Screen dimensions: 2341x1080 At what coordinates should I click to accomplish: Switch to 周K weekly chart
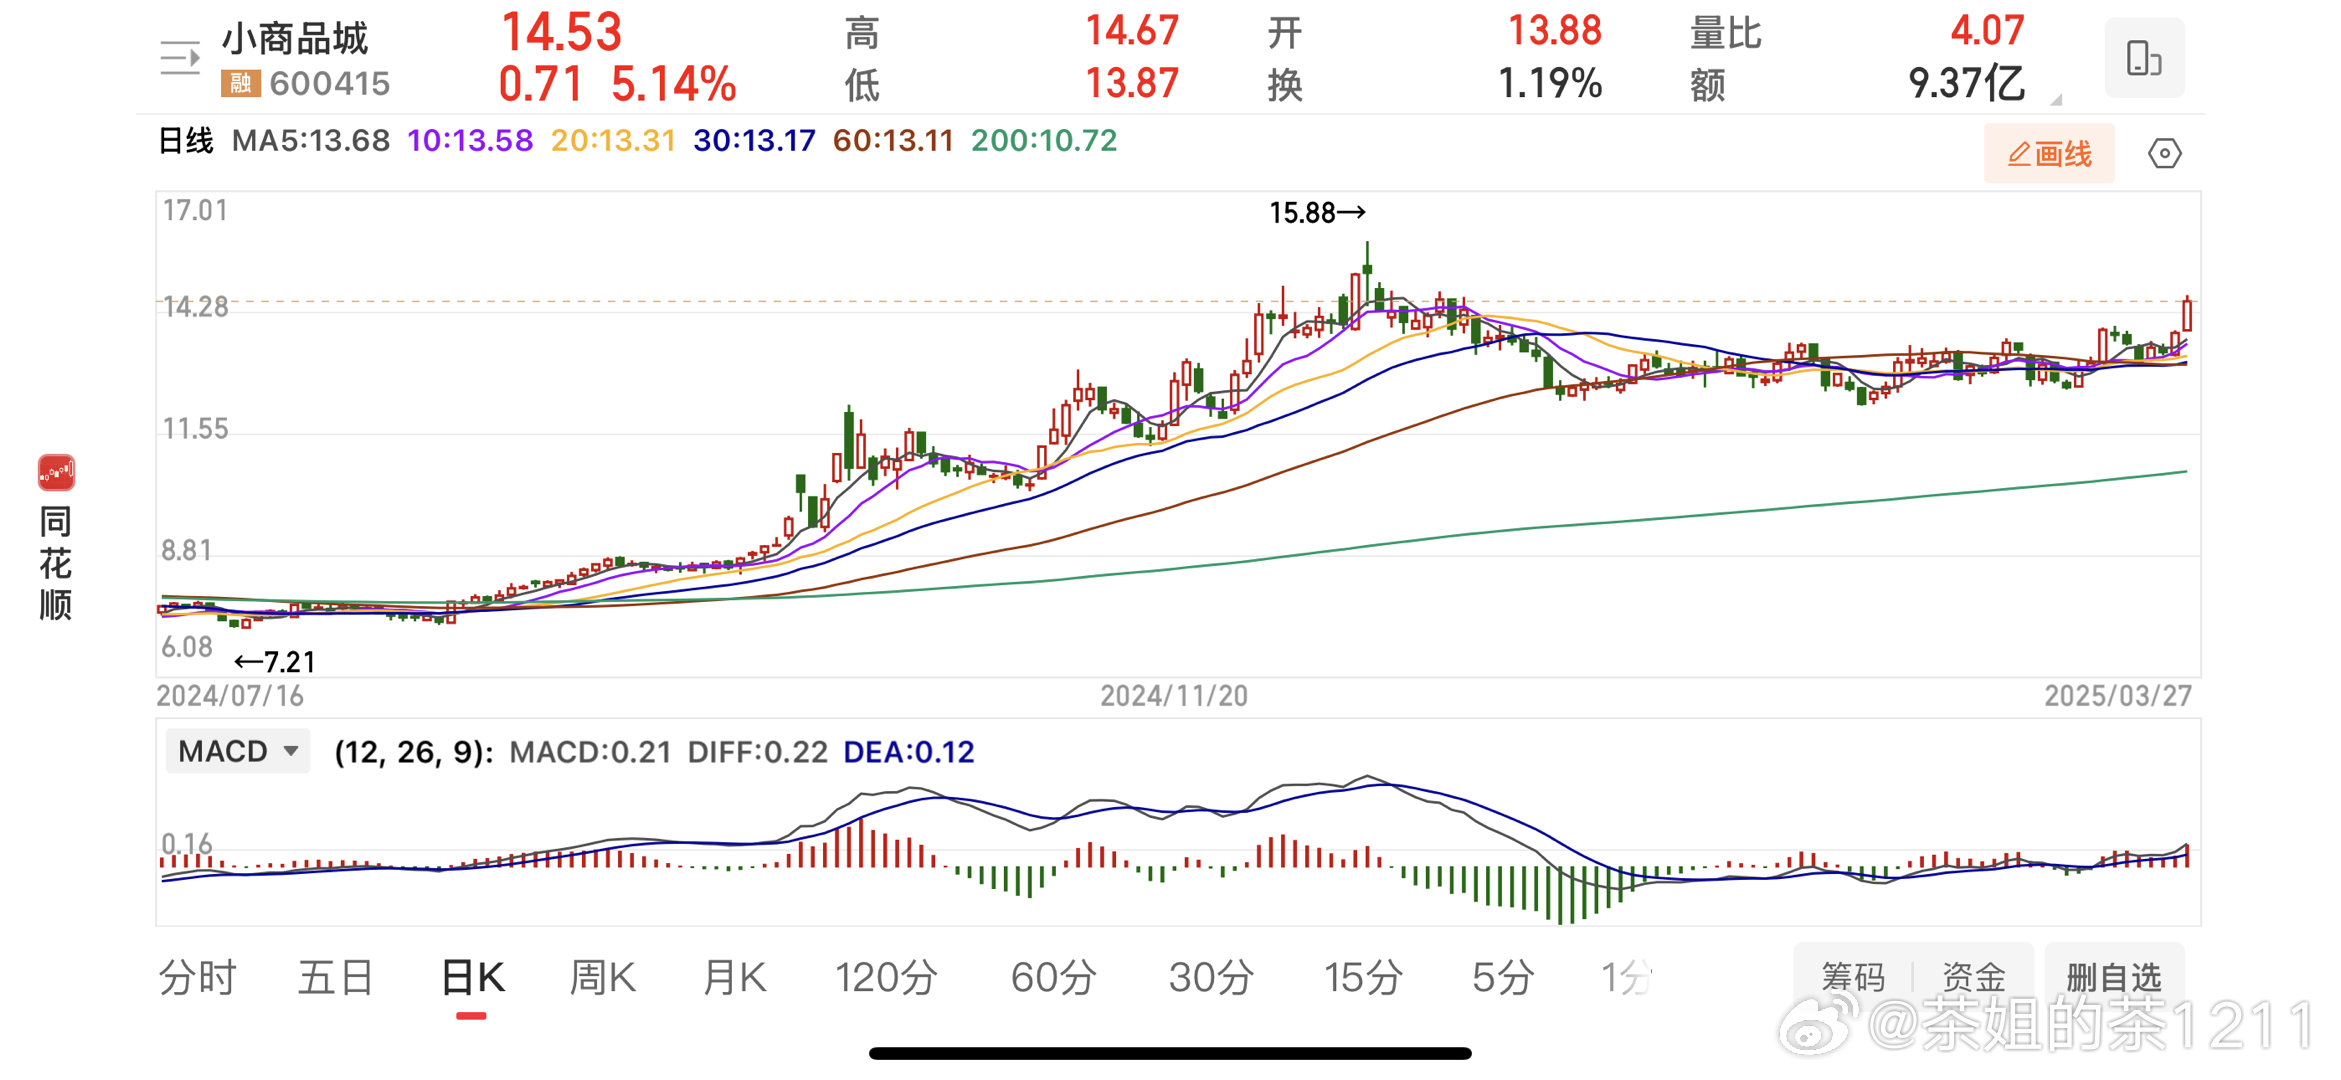point(602,977)
